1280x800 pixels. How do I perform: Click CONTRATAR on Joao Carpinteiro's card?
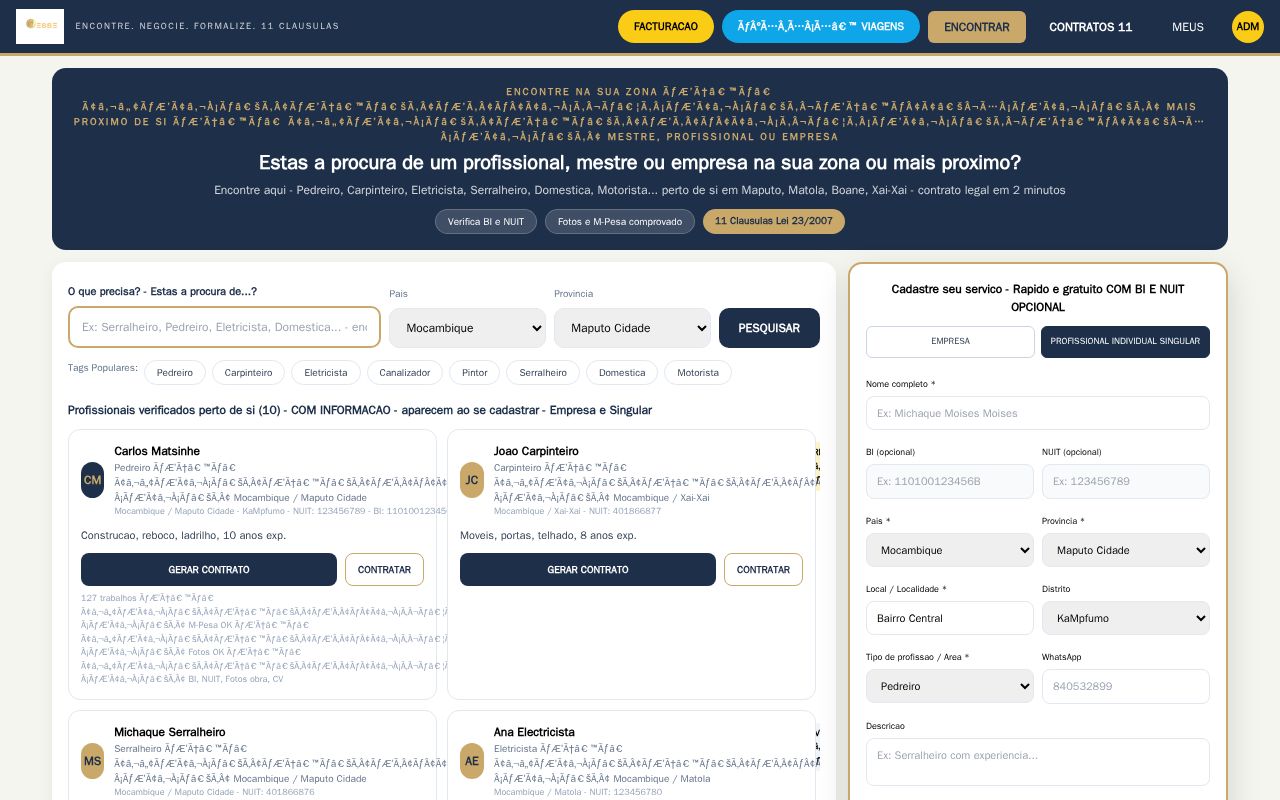point(763,569)
